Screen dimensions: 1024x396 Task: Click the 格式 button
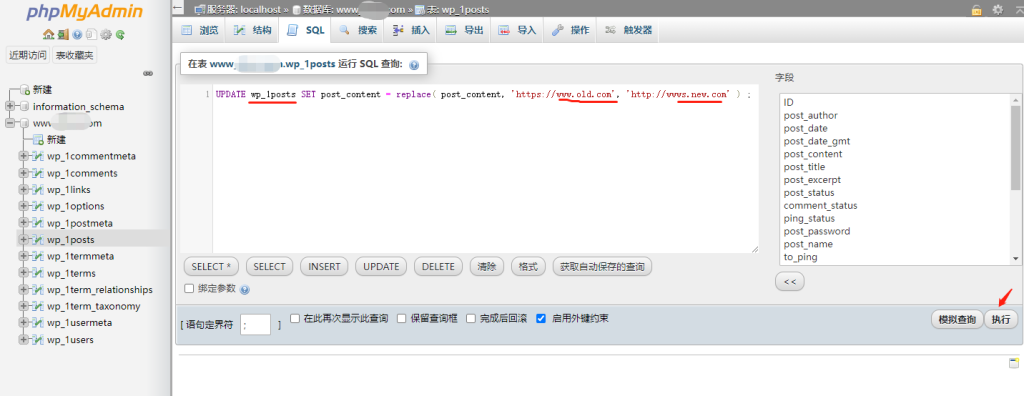[528, 267]
